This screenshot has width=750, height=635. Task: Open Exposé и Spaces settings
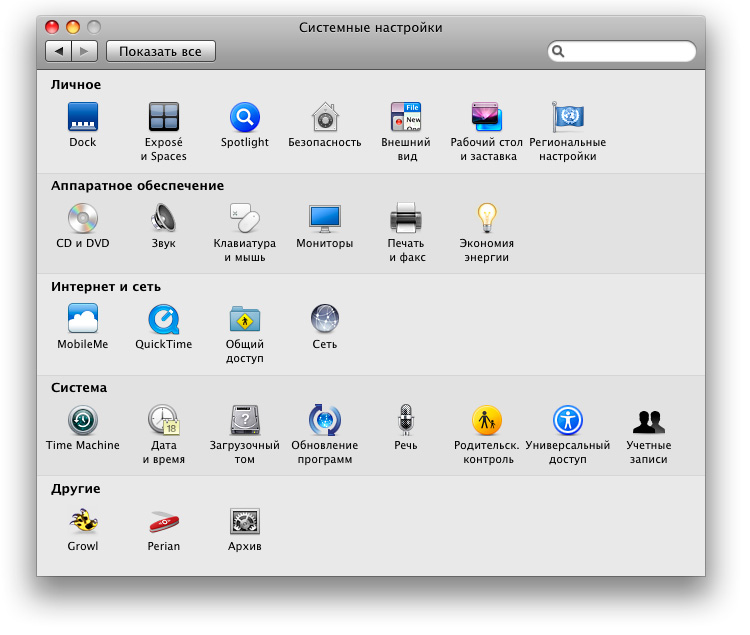pos(164,117)
